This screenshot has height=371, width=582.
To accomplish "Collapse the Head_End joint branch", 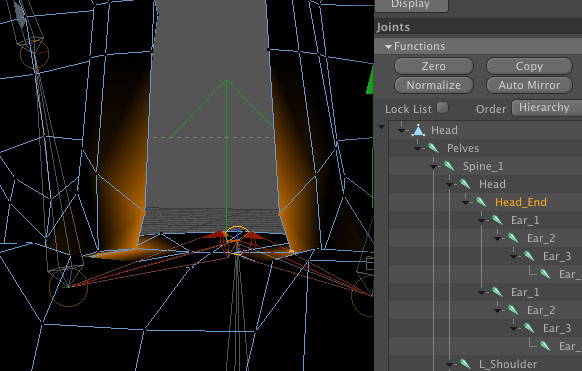I will (x=465, y=203).
